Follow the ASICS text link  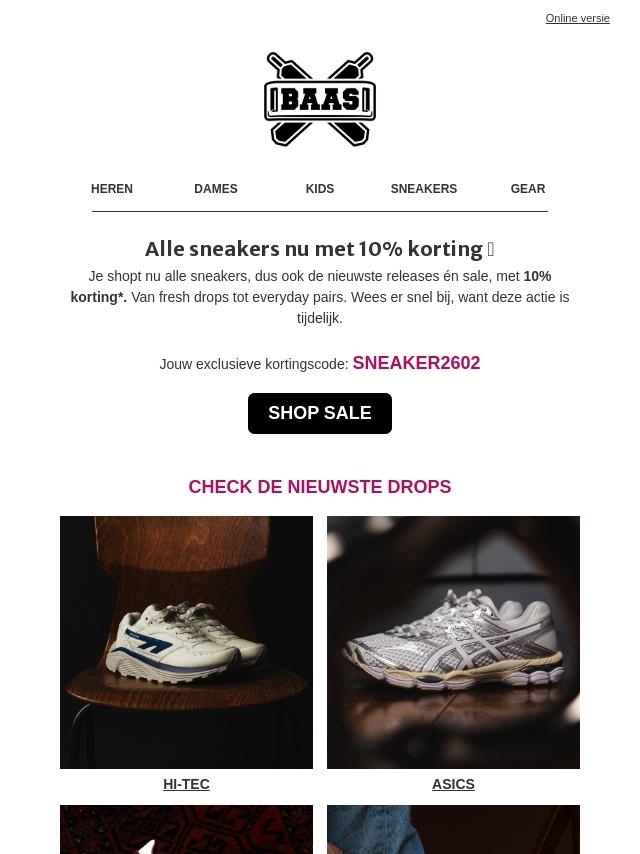click(x=453, y=784)
